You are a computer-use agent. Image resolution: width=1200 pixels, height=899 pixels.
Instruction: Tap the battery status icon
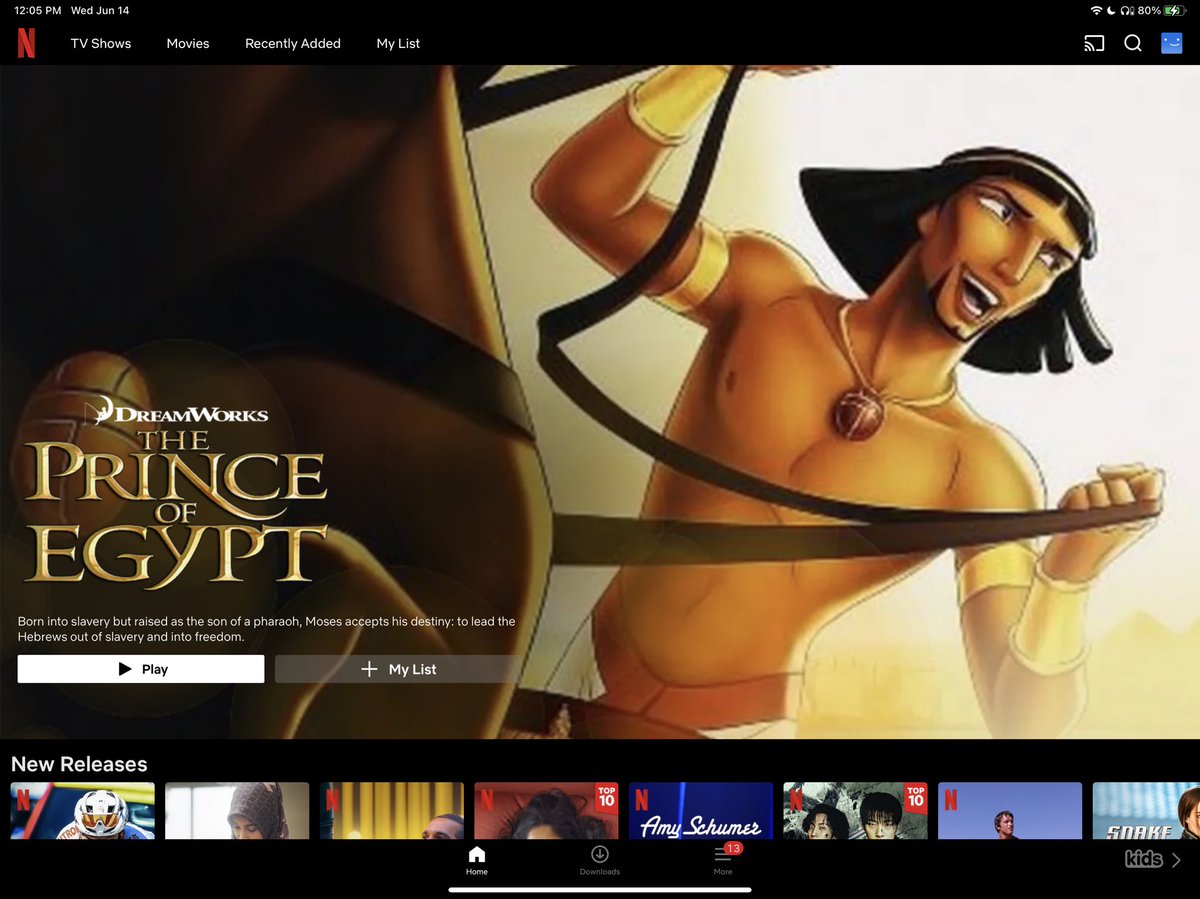pyautogui.click(x=1174, y=10)
